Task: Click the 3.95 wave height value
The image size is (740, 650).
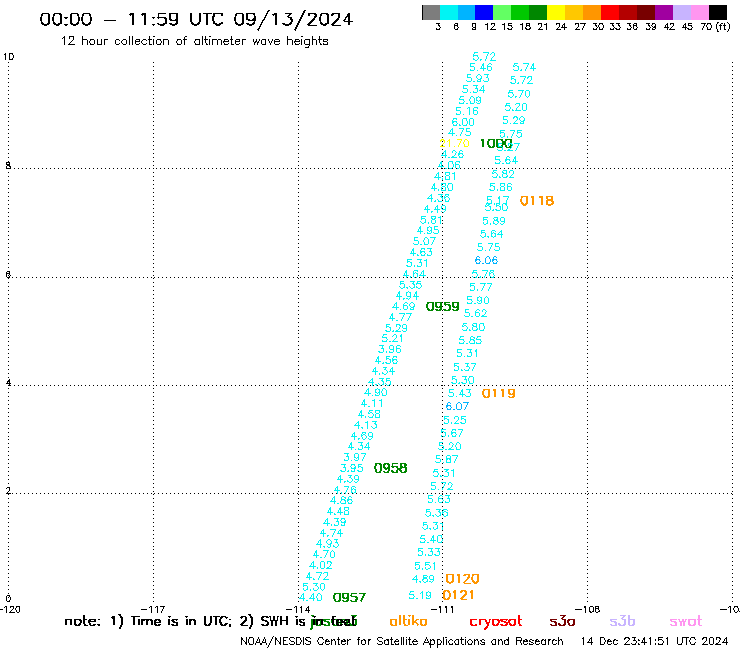Action: [x=352, y=468]
